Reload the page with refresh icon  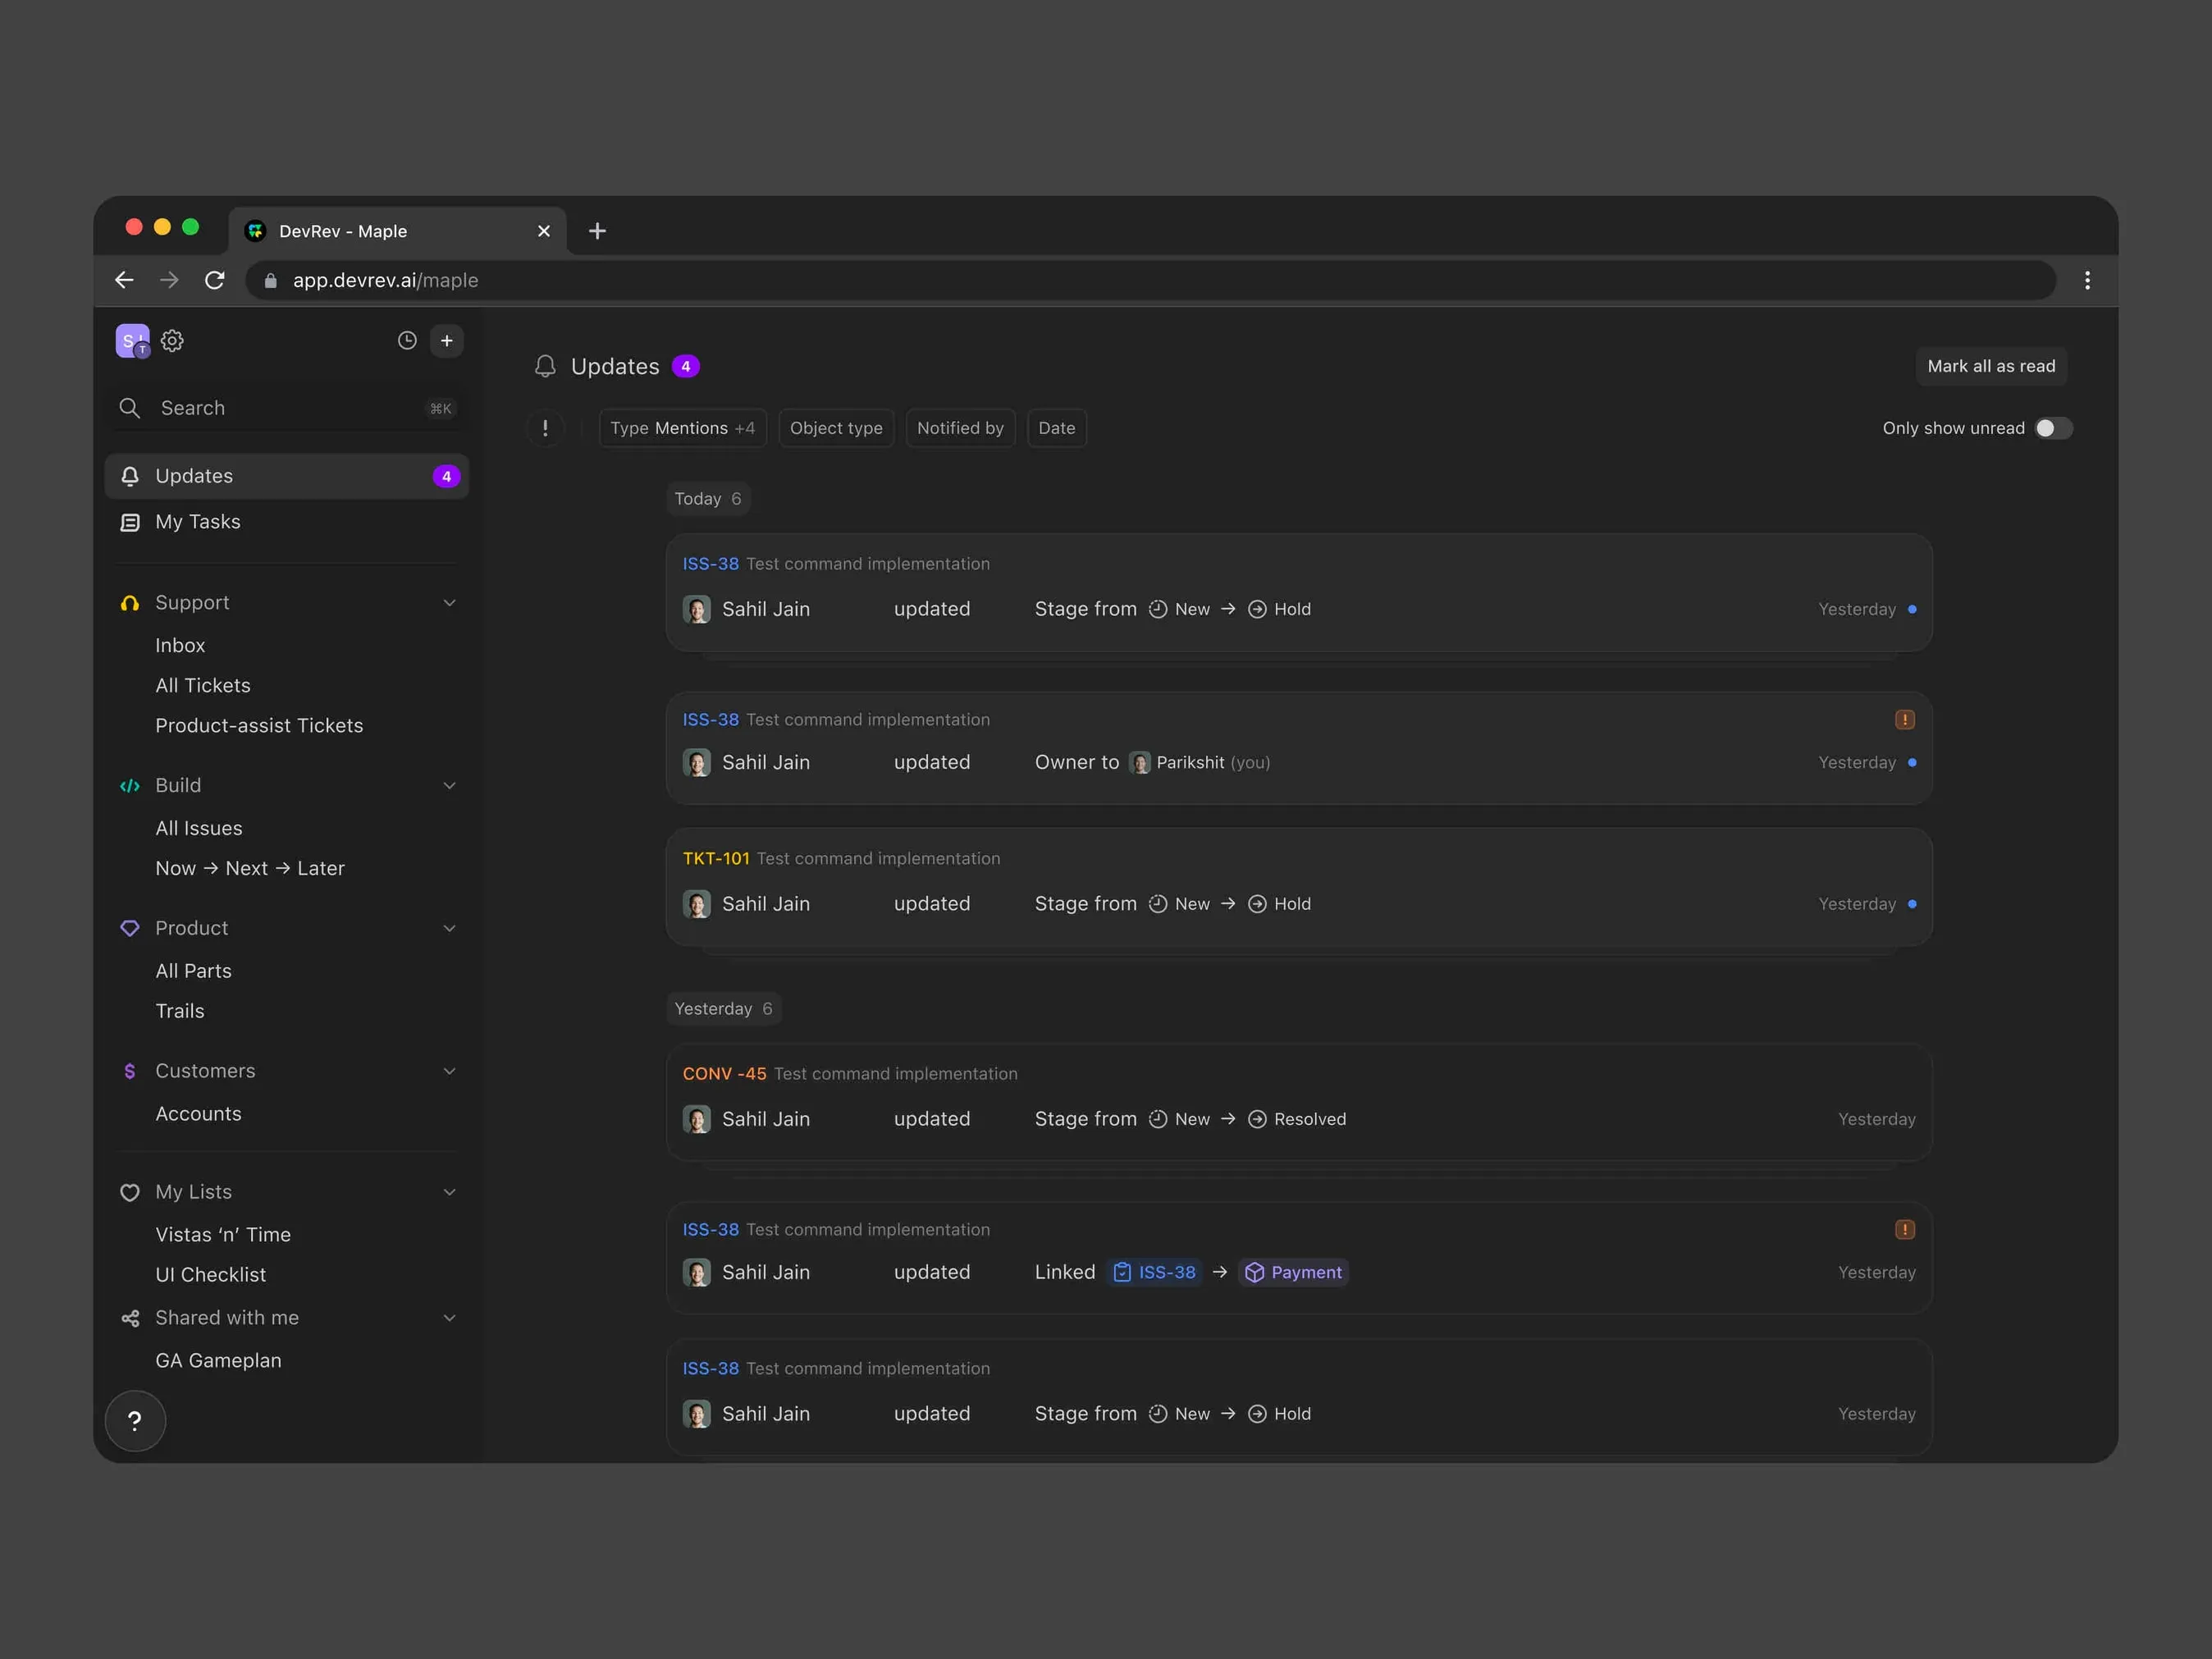click(215, 280)
